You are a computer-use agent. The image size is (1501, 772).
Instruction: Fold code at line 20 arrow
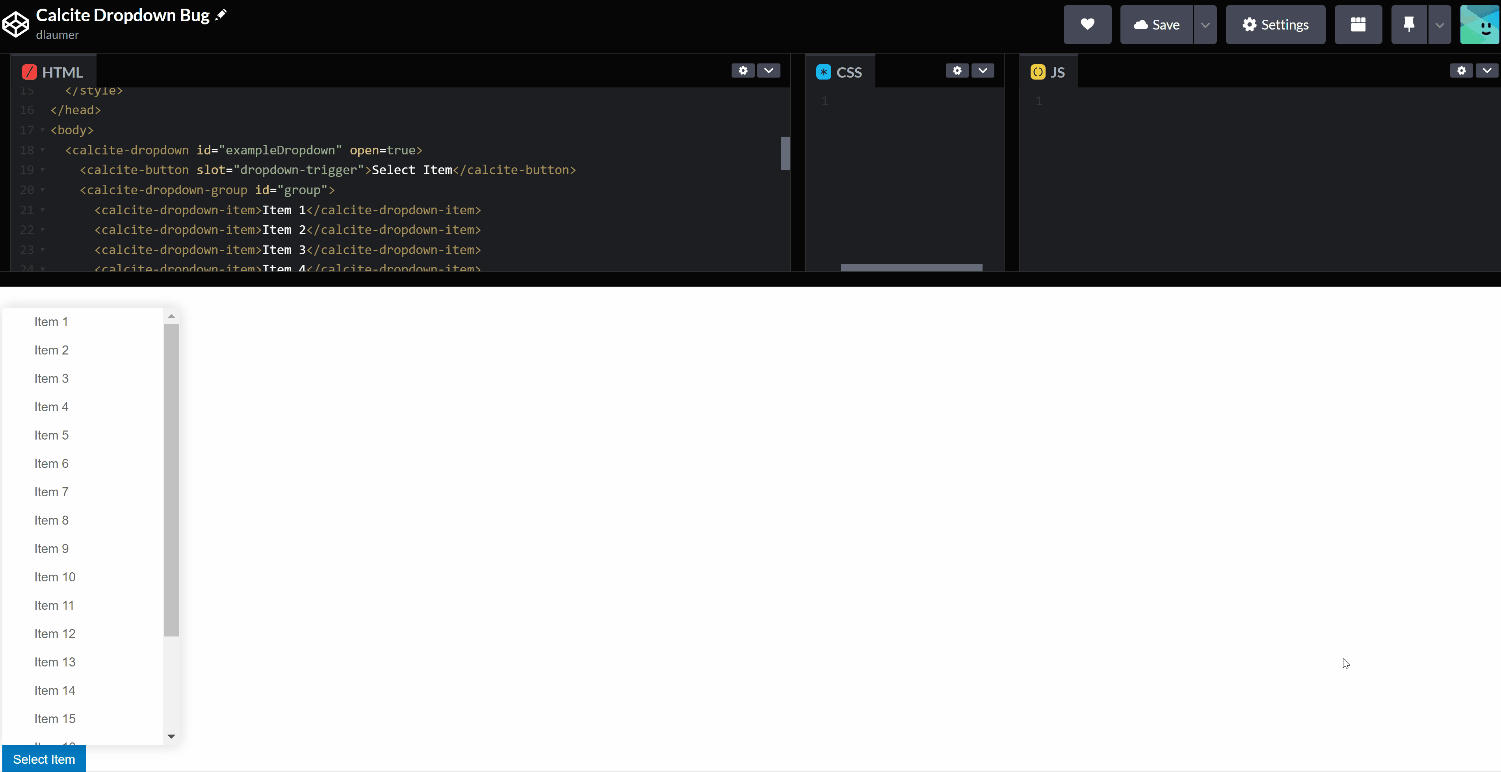click(x=42, y=190)
